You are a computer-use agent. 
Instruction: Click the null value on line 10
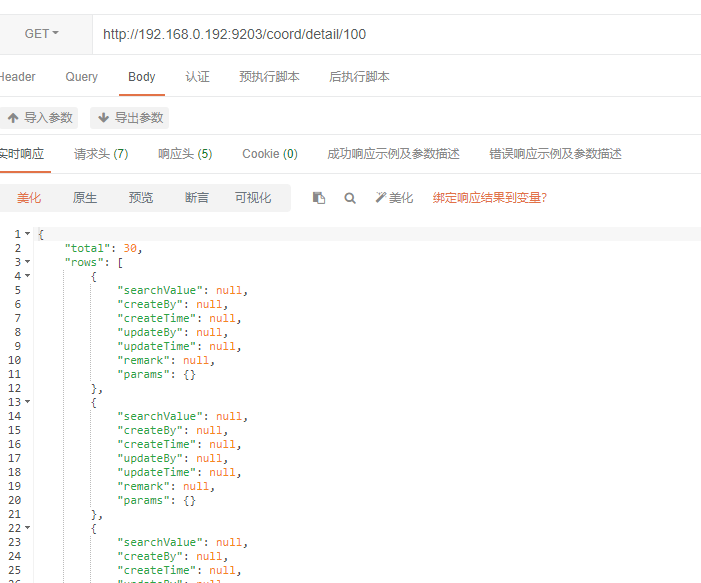pyautogui.click(x=196, y=360)
